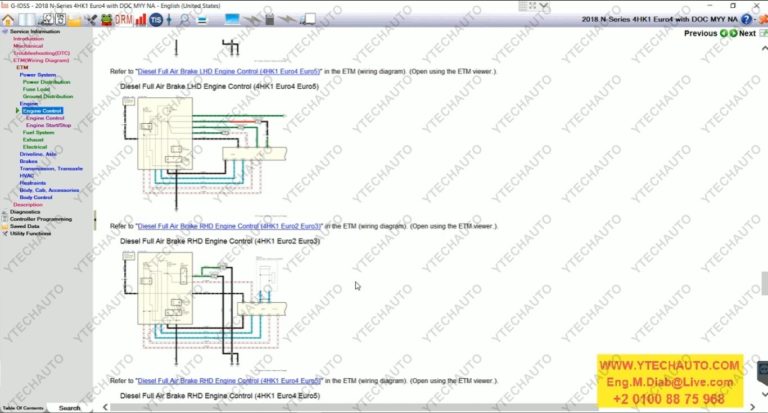Viewport: 768px width, 413px height.
Task: Click the Next navigation button
Action: click(747, 33)
